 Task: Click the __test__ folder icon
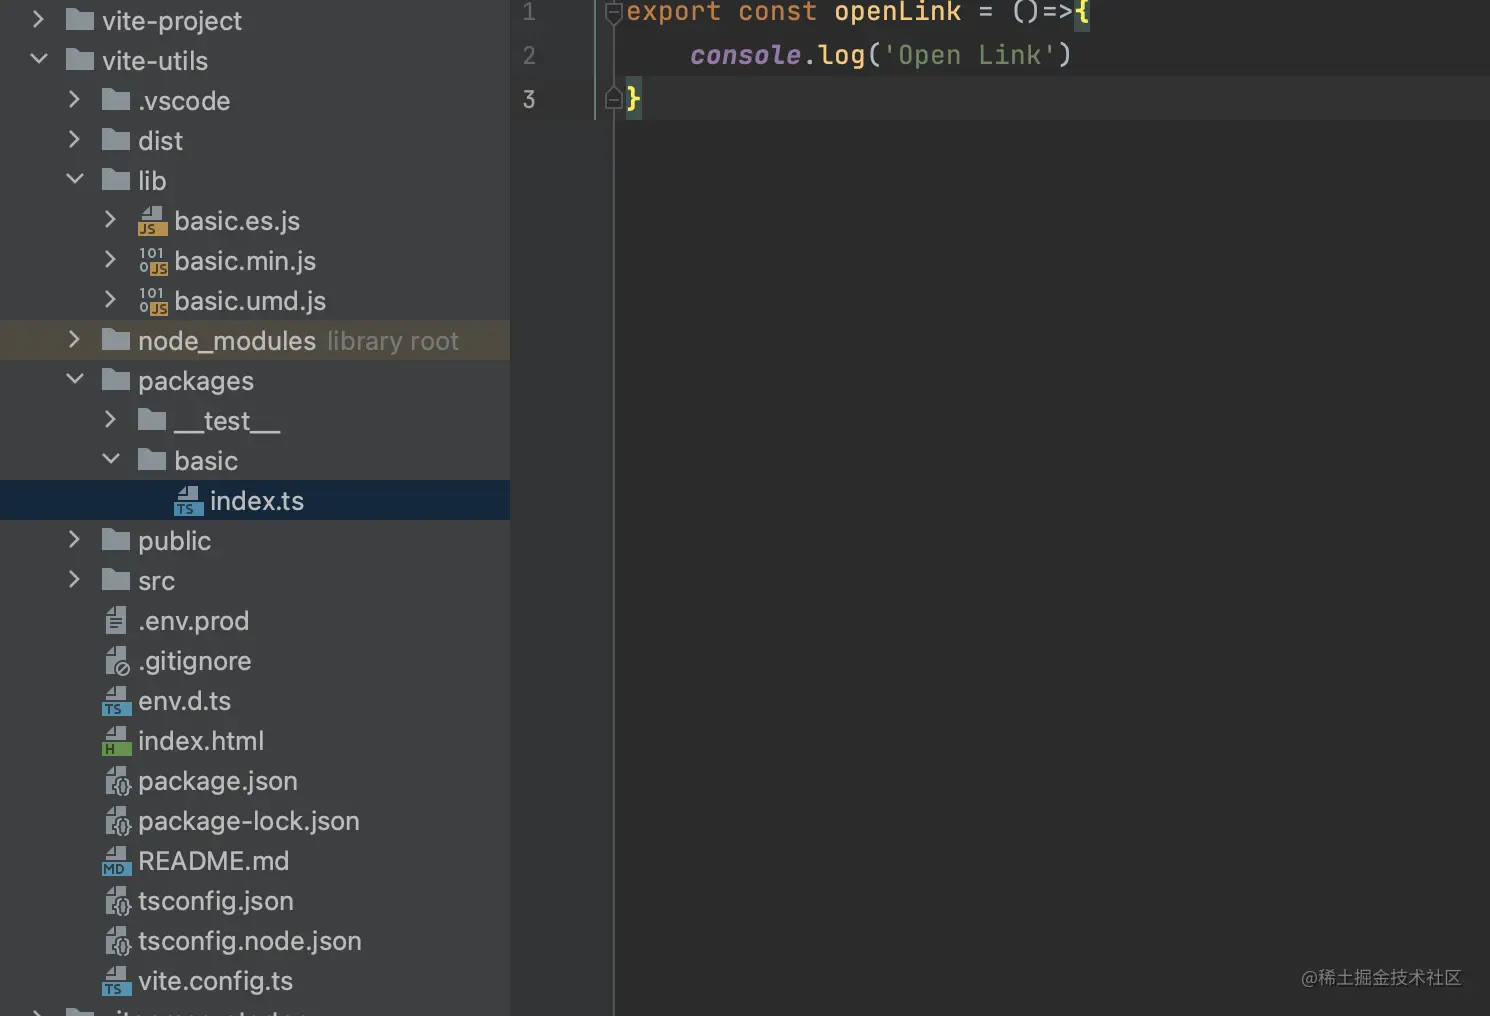point(152,420)
